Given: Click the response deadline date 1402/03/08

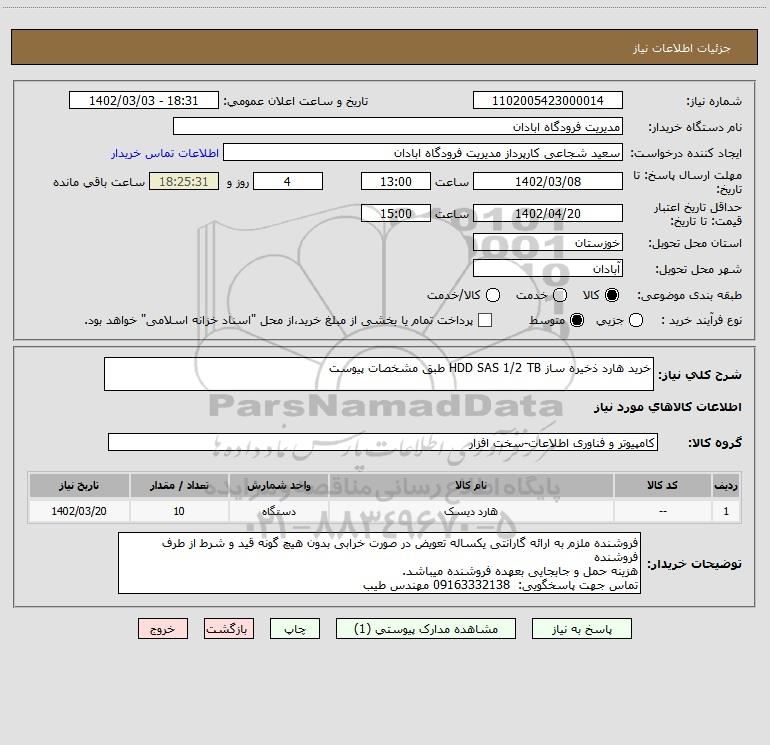Looking at the screenshot, I should 548,182.
